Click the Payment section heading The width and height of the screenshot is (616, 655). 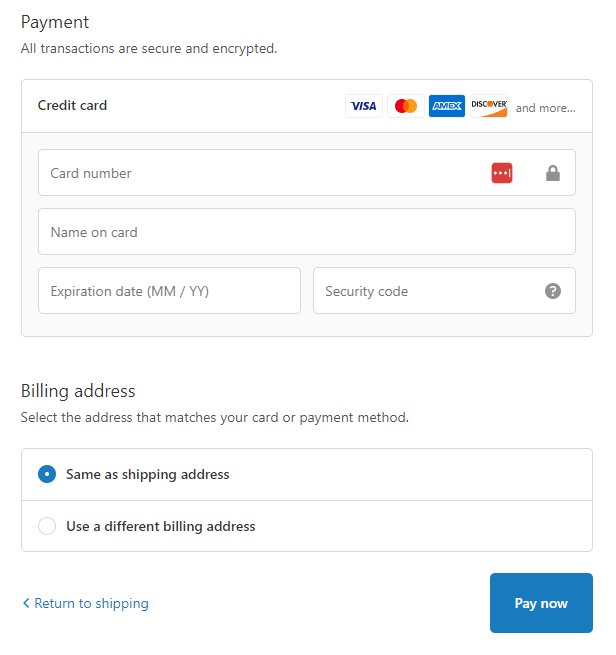click(x=55, y=22)
